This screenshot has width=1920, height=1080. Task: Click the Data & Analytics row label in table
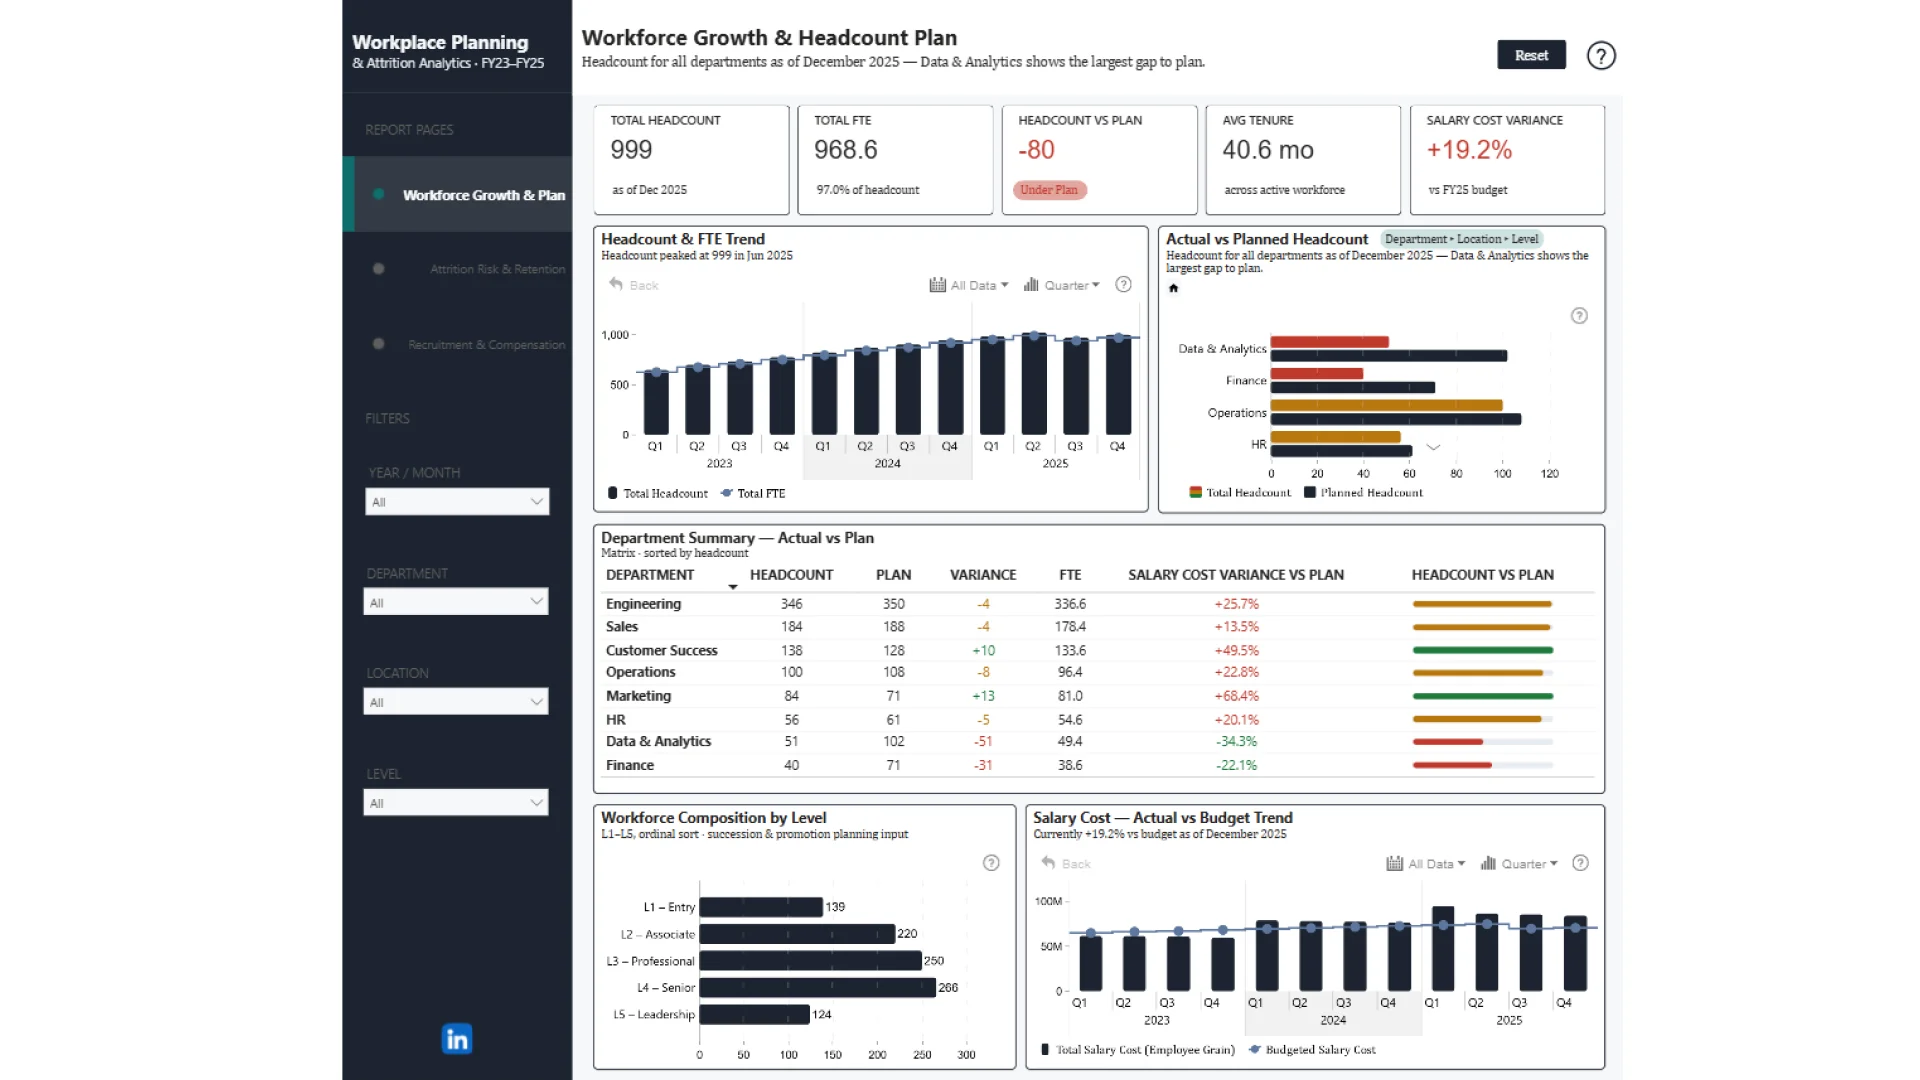tap(658, 742)
